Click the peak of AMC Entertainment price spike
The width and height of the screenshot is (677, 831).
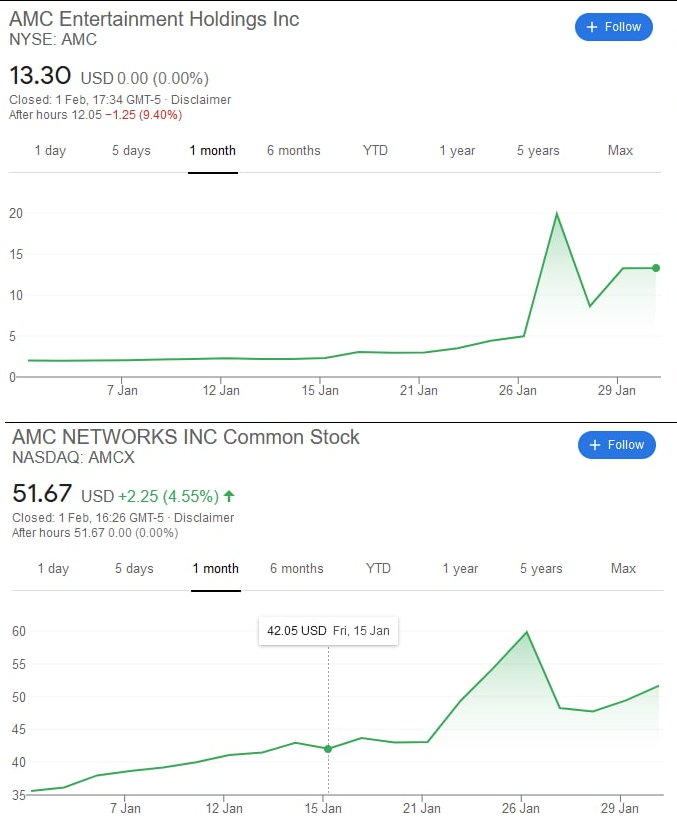556,213
